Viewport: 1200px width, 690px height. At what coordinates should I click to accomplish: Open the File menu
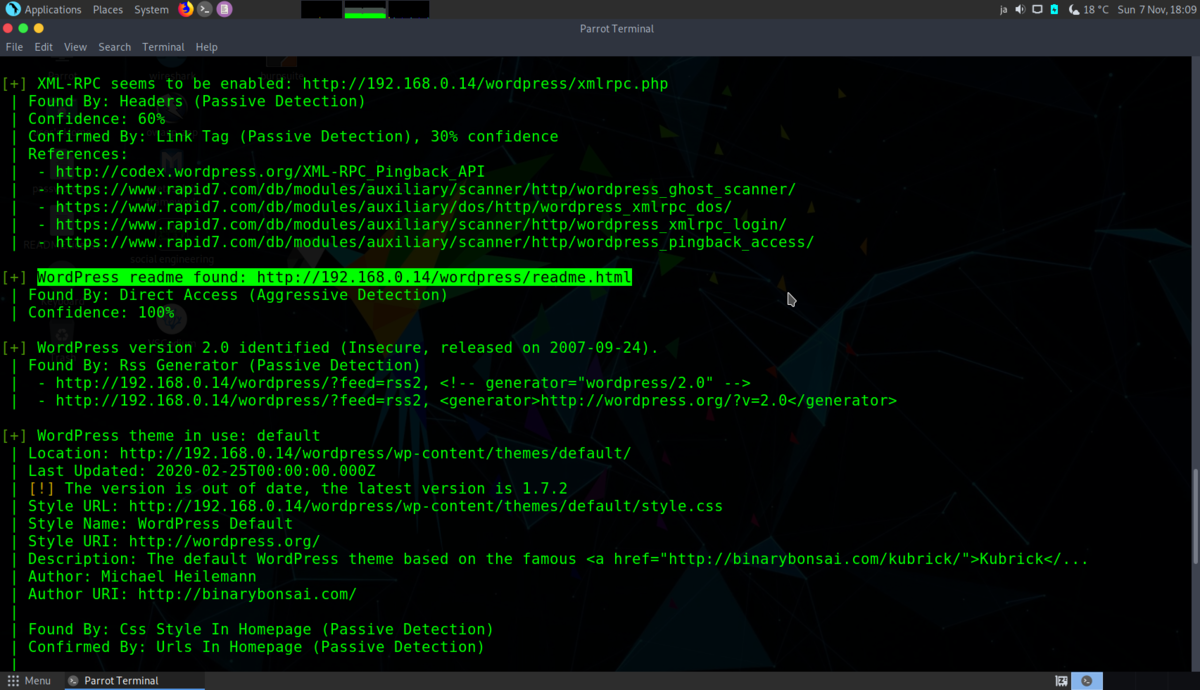(x=14, y=47)
